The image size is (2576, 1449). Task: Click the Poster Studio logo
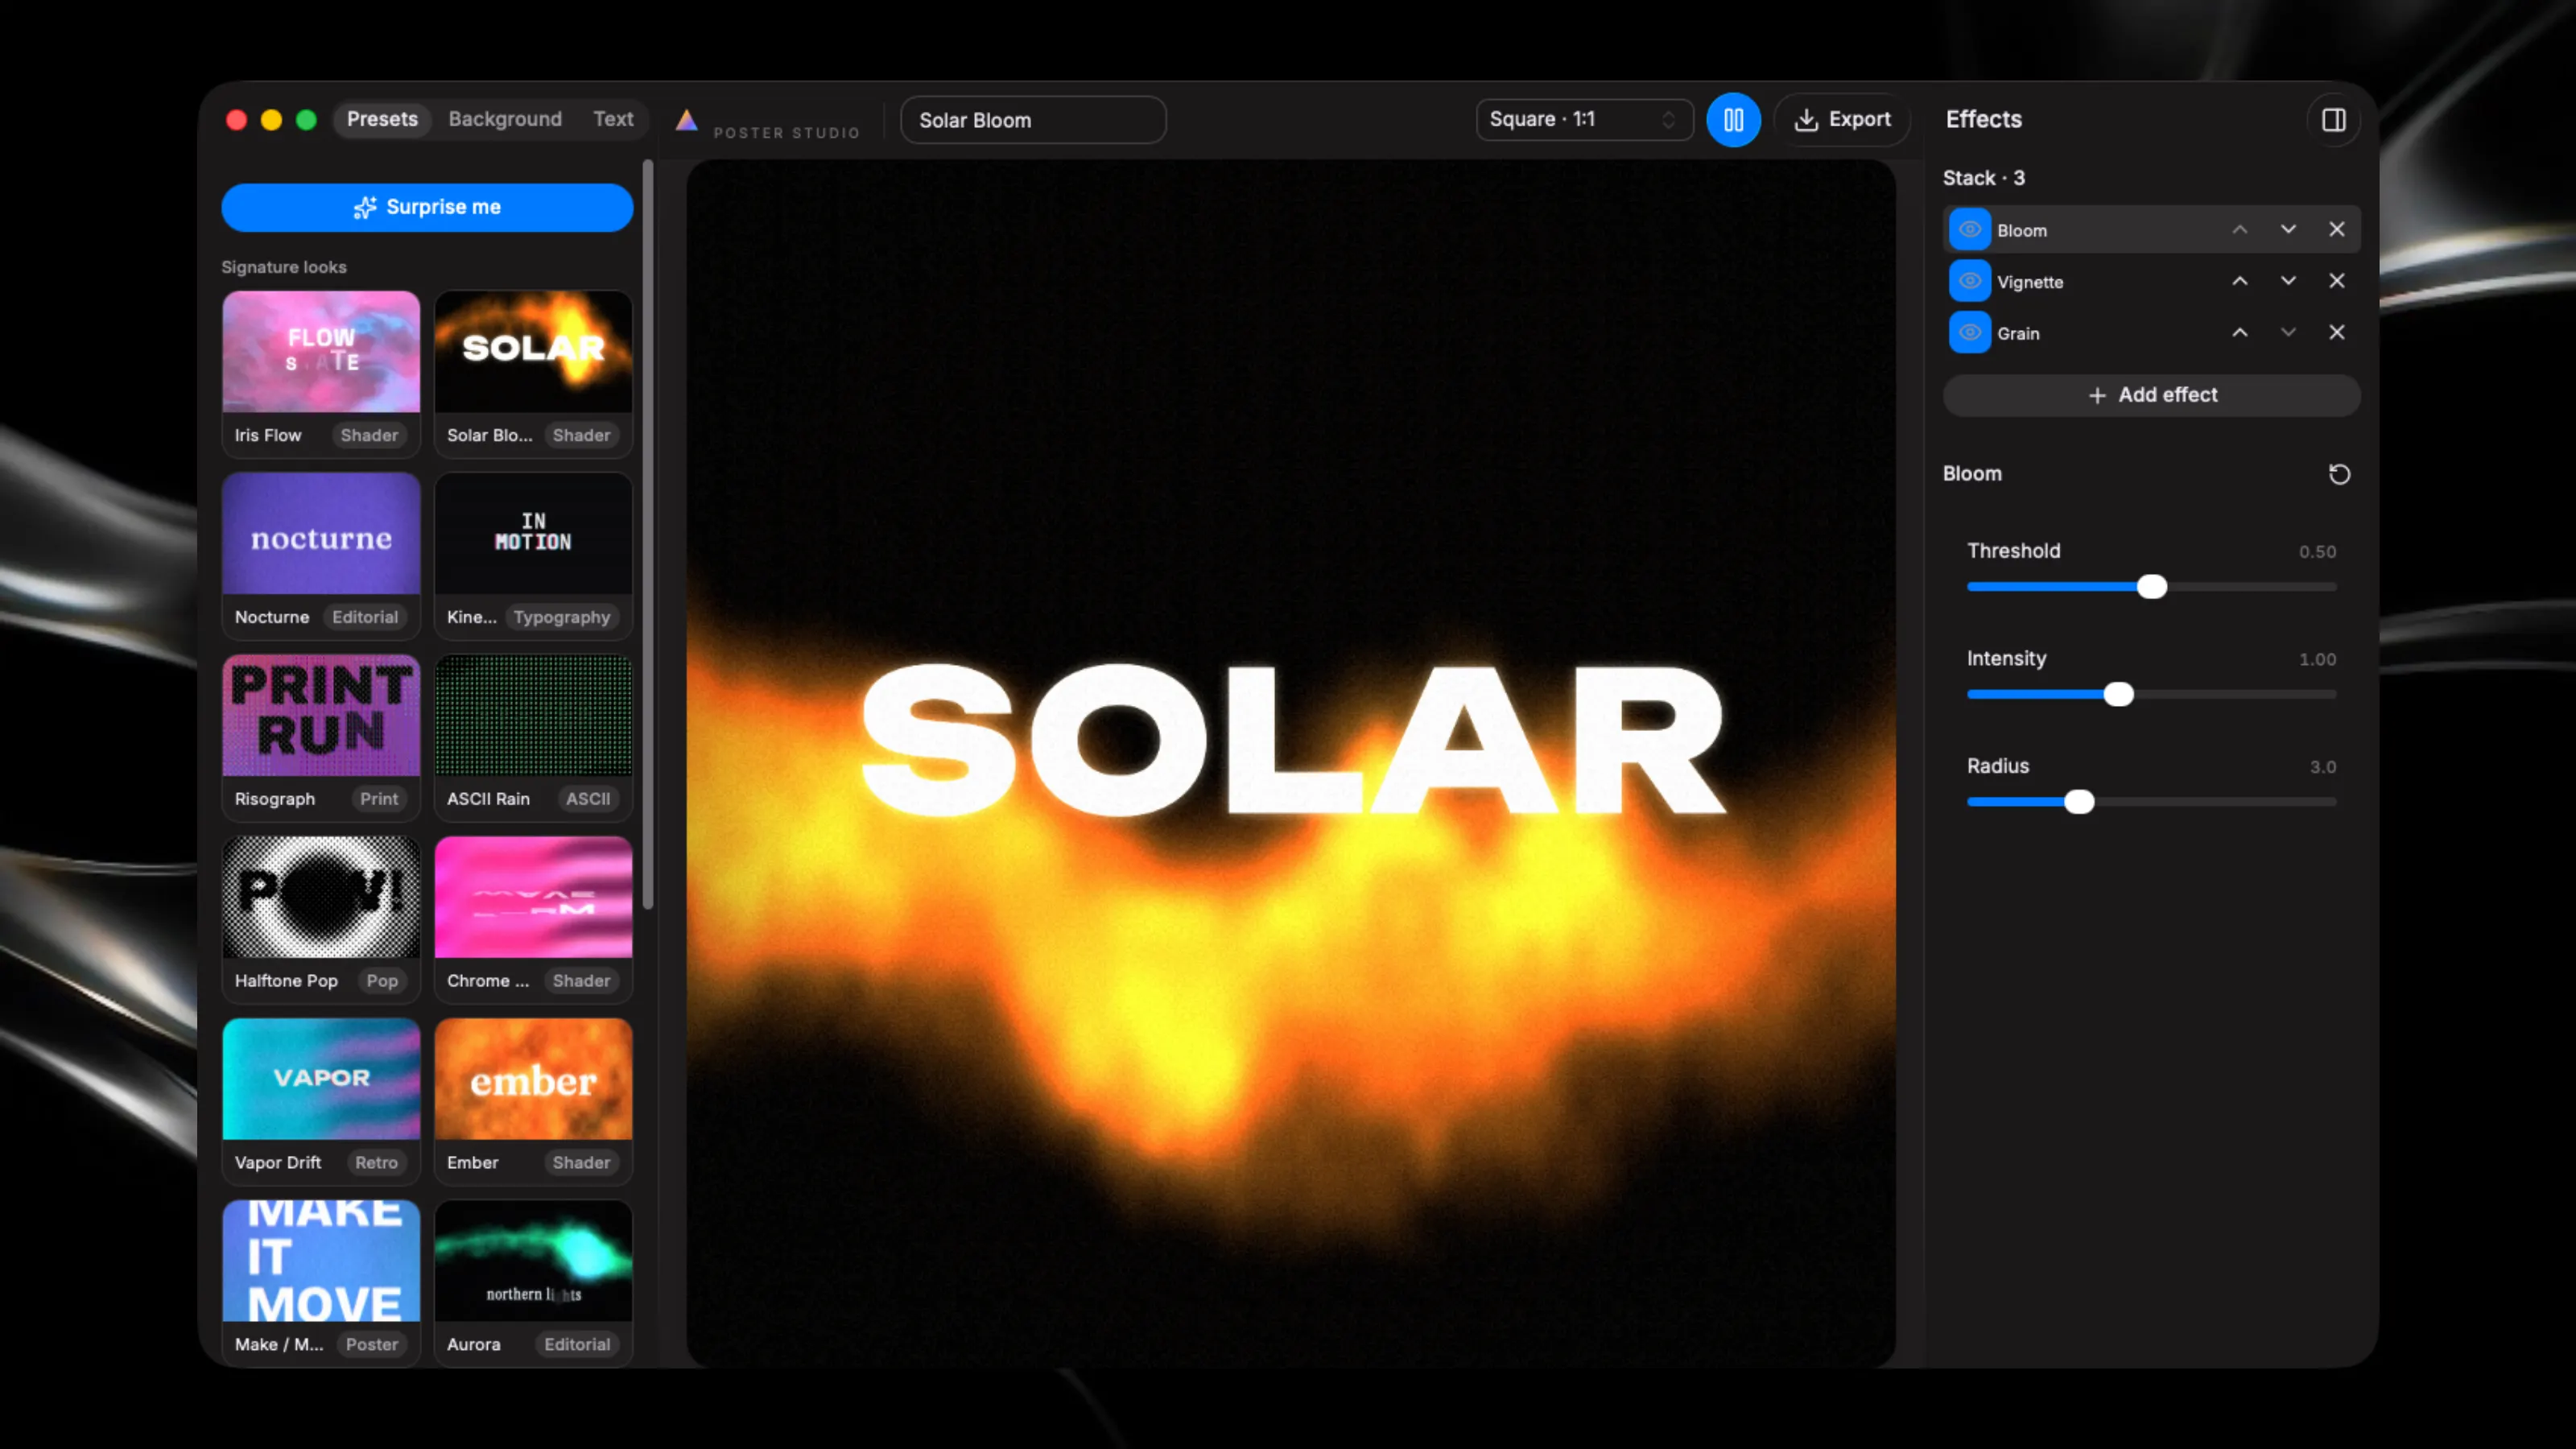(x=686, y=120)
